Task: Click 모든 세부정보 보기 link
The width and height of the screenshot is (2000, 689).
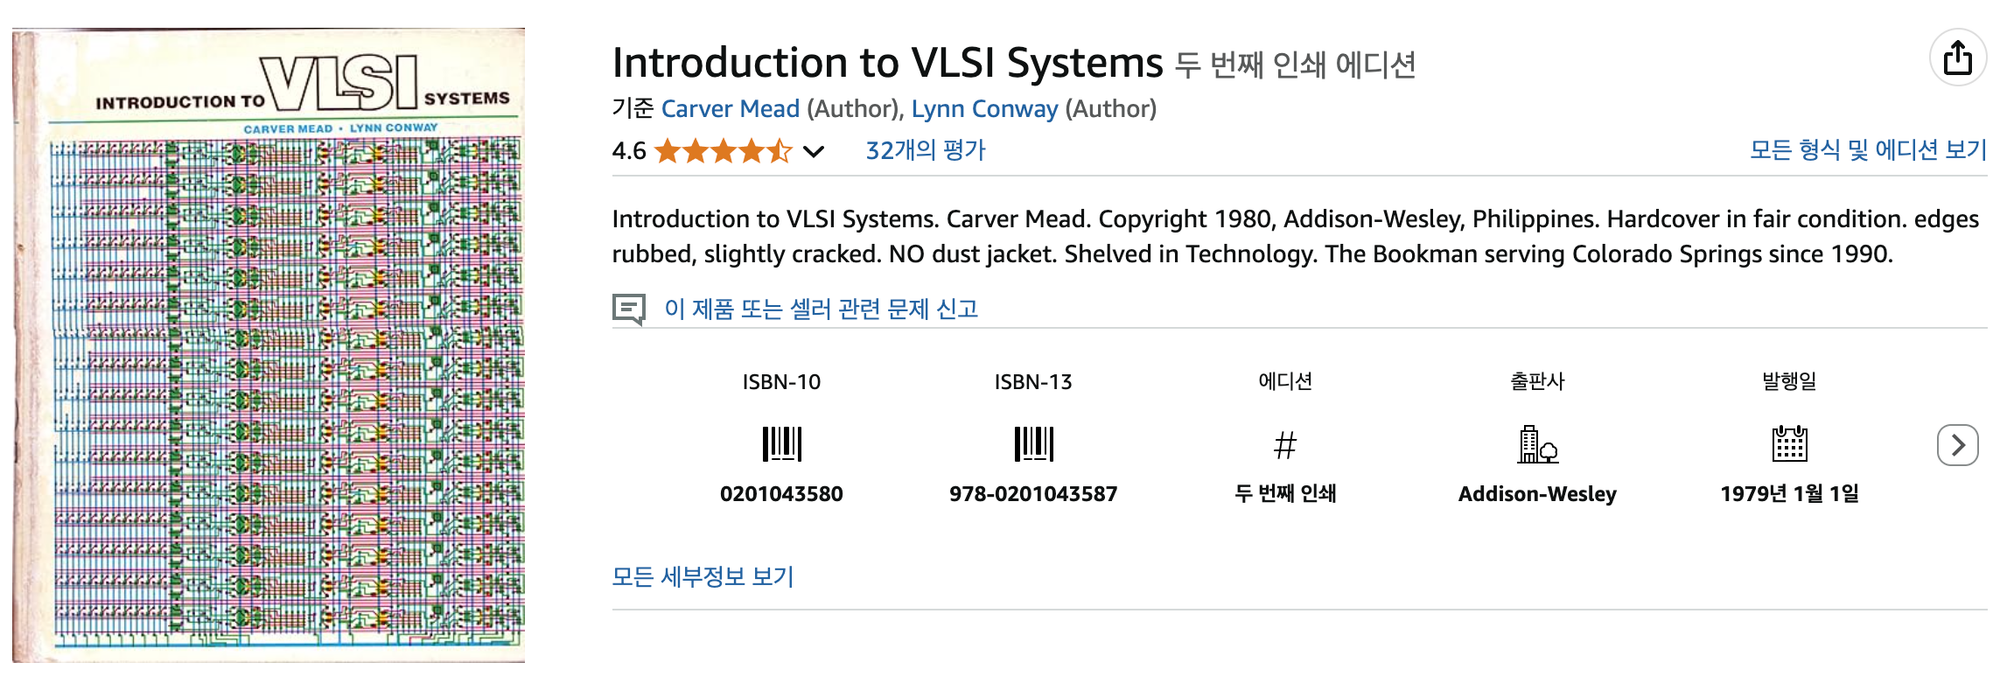Action: [701, 576]
